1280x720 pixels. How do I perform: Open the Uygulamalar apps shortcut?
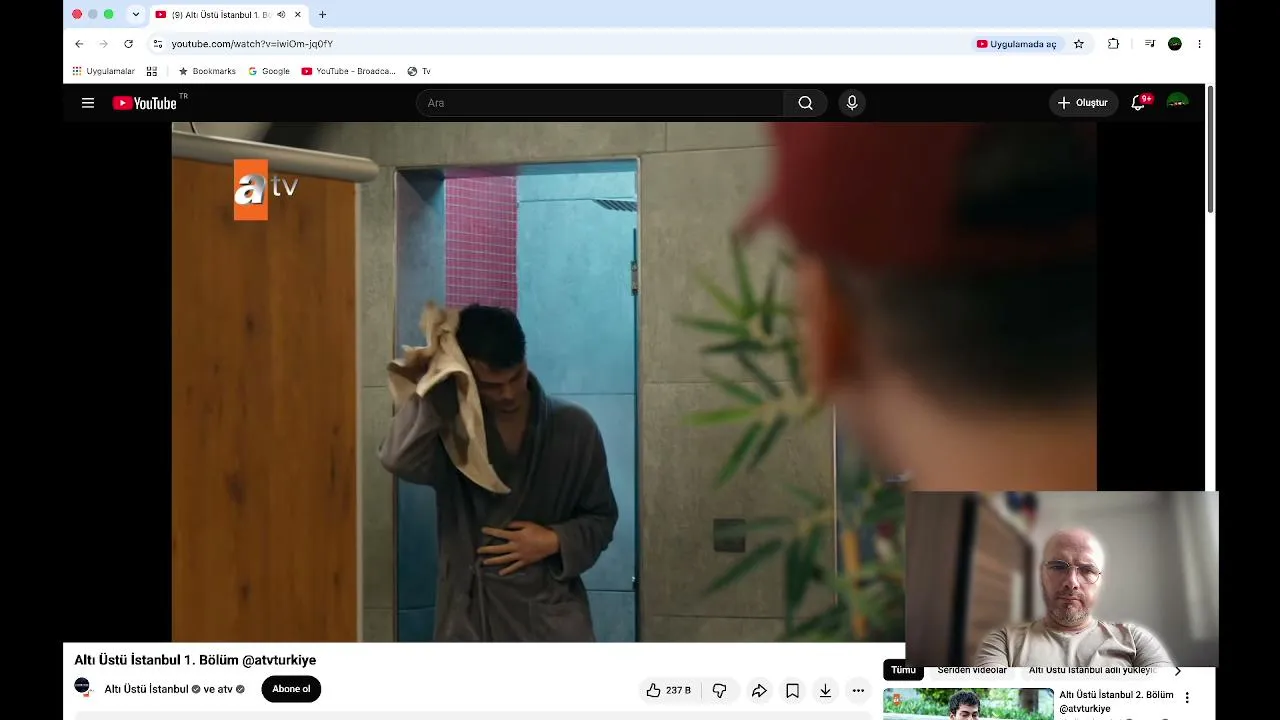[x=103, y=72]
